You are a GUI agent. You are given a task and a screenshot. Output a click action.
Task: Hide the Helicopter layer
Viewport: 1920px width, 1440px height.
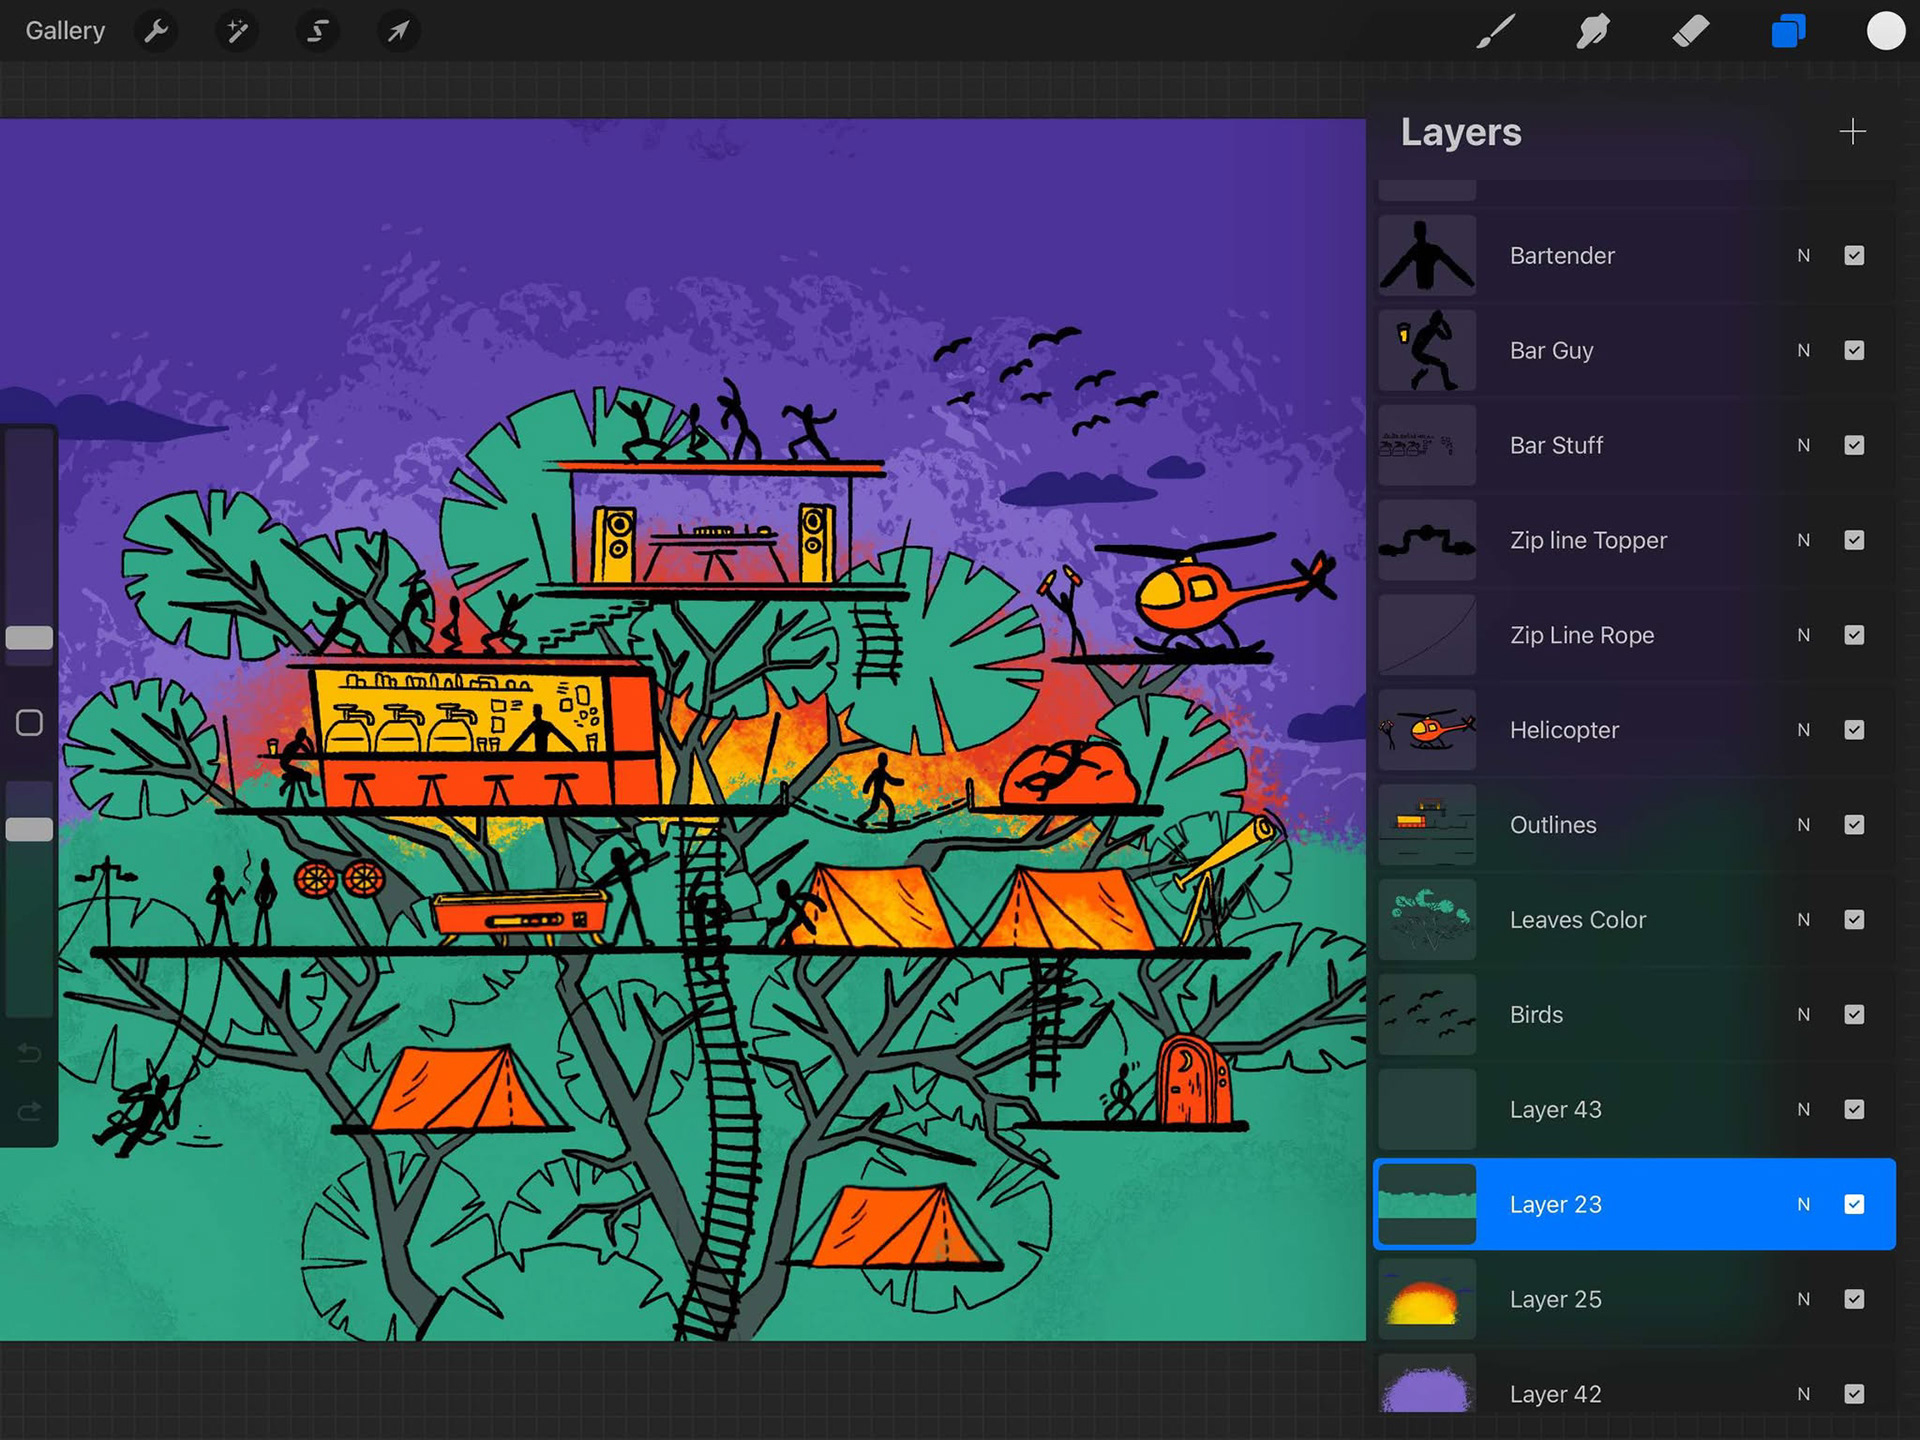1854,730
